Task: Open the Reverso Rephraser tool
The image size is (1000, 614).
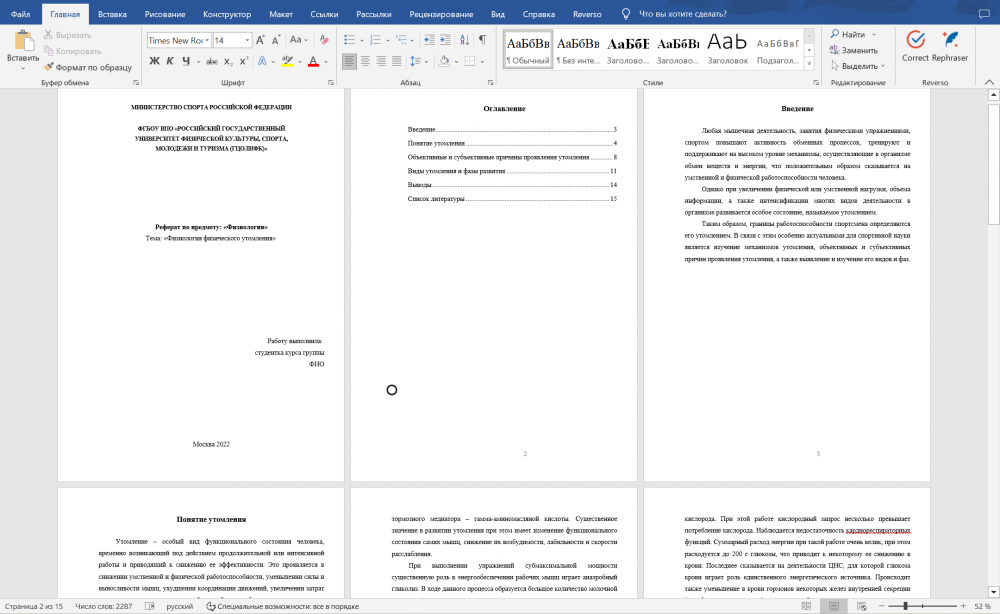Action: click(950, 46)
